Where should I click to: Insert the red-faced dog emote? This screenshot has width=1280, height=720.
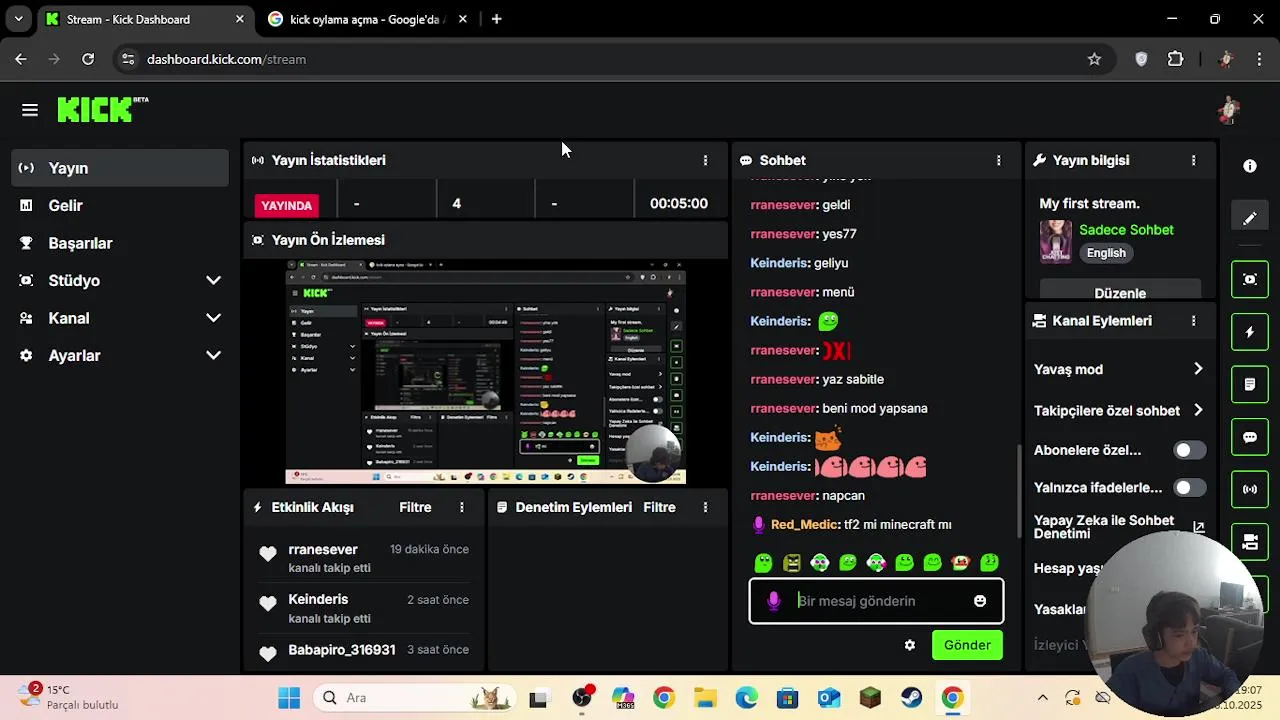[961, 563]
